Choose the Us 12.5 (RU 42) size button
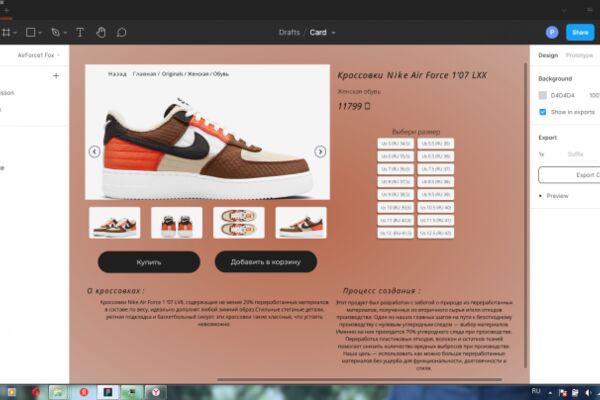The width and height of the screenshot is (600, 400). tap(435, 233)
